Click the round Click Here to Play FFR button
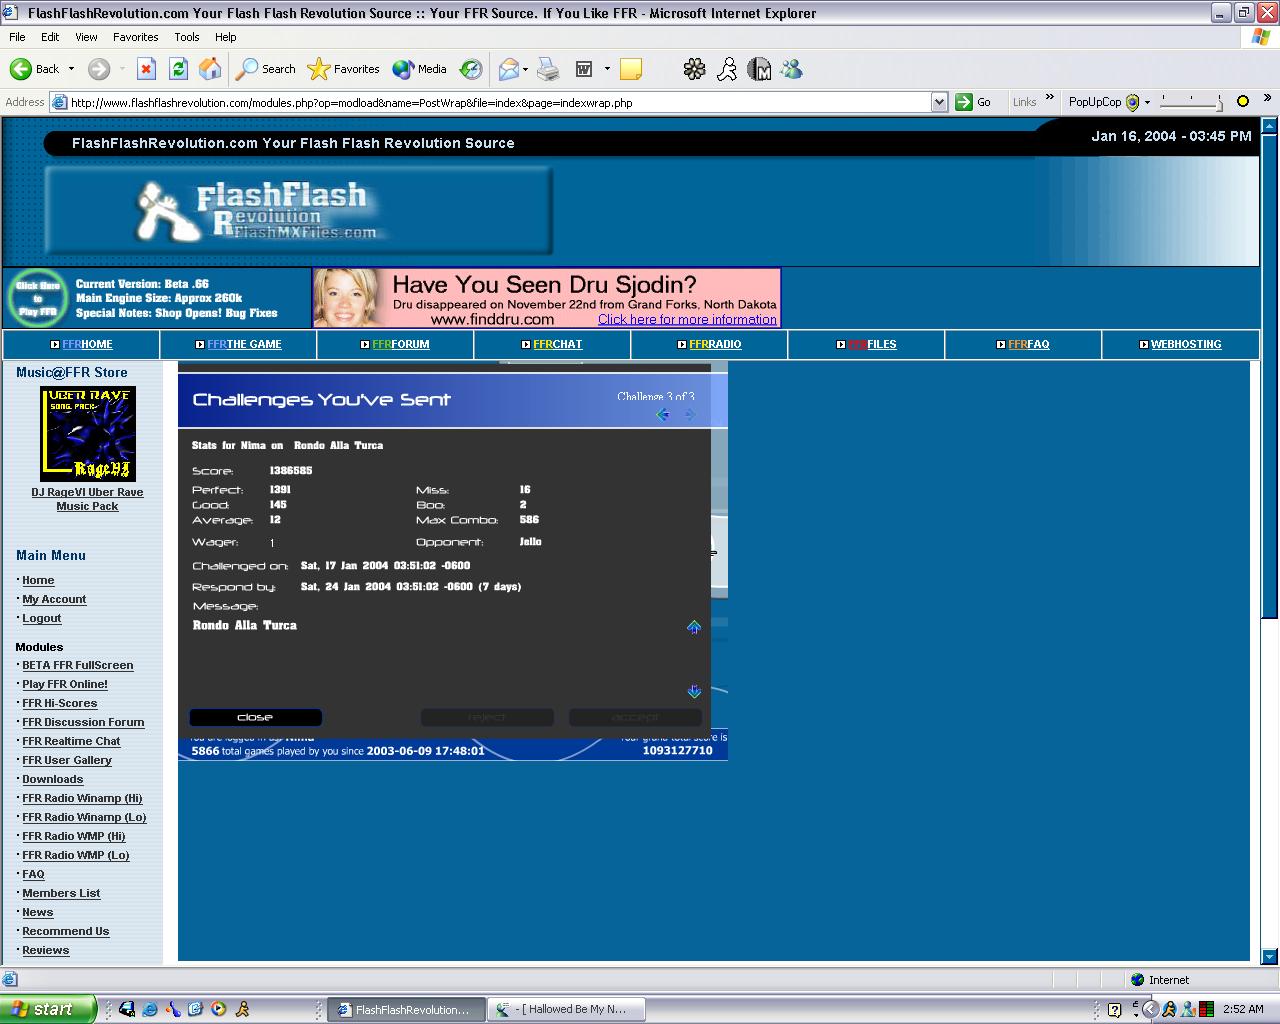This screenshot has width=1280, height=1024. tap(38, 298)
